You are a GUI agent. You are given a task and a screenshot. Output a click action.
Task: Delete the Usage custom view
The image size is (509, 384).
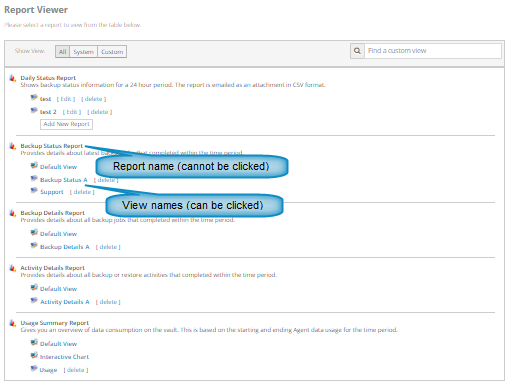click(76, 370)
